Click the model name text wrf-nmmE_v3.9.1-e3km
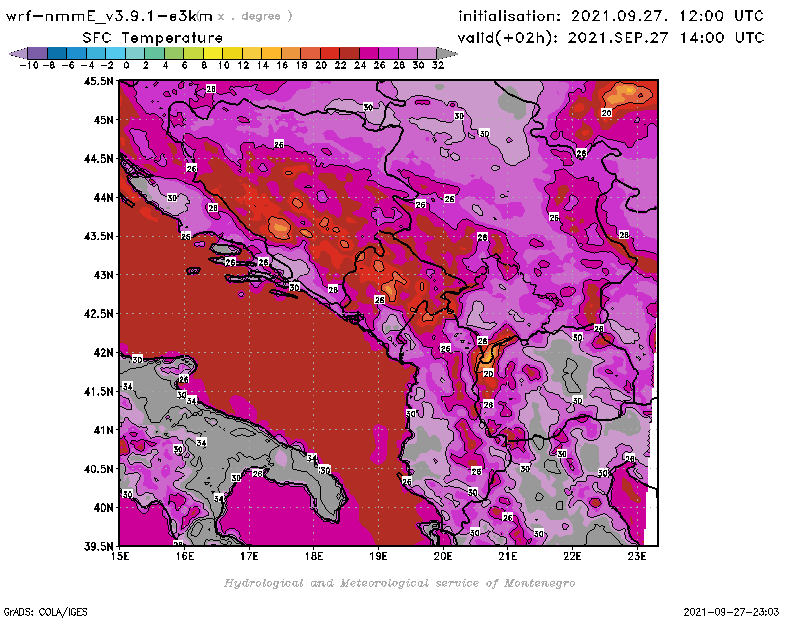Image resolution: width=800 pixels, height=618 pixels. [109, 16]
